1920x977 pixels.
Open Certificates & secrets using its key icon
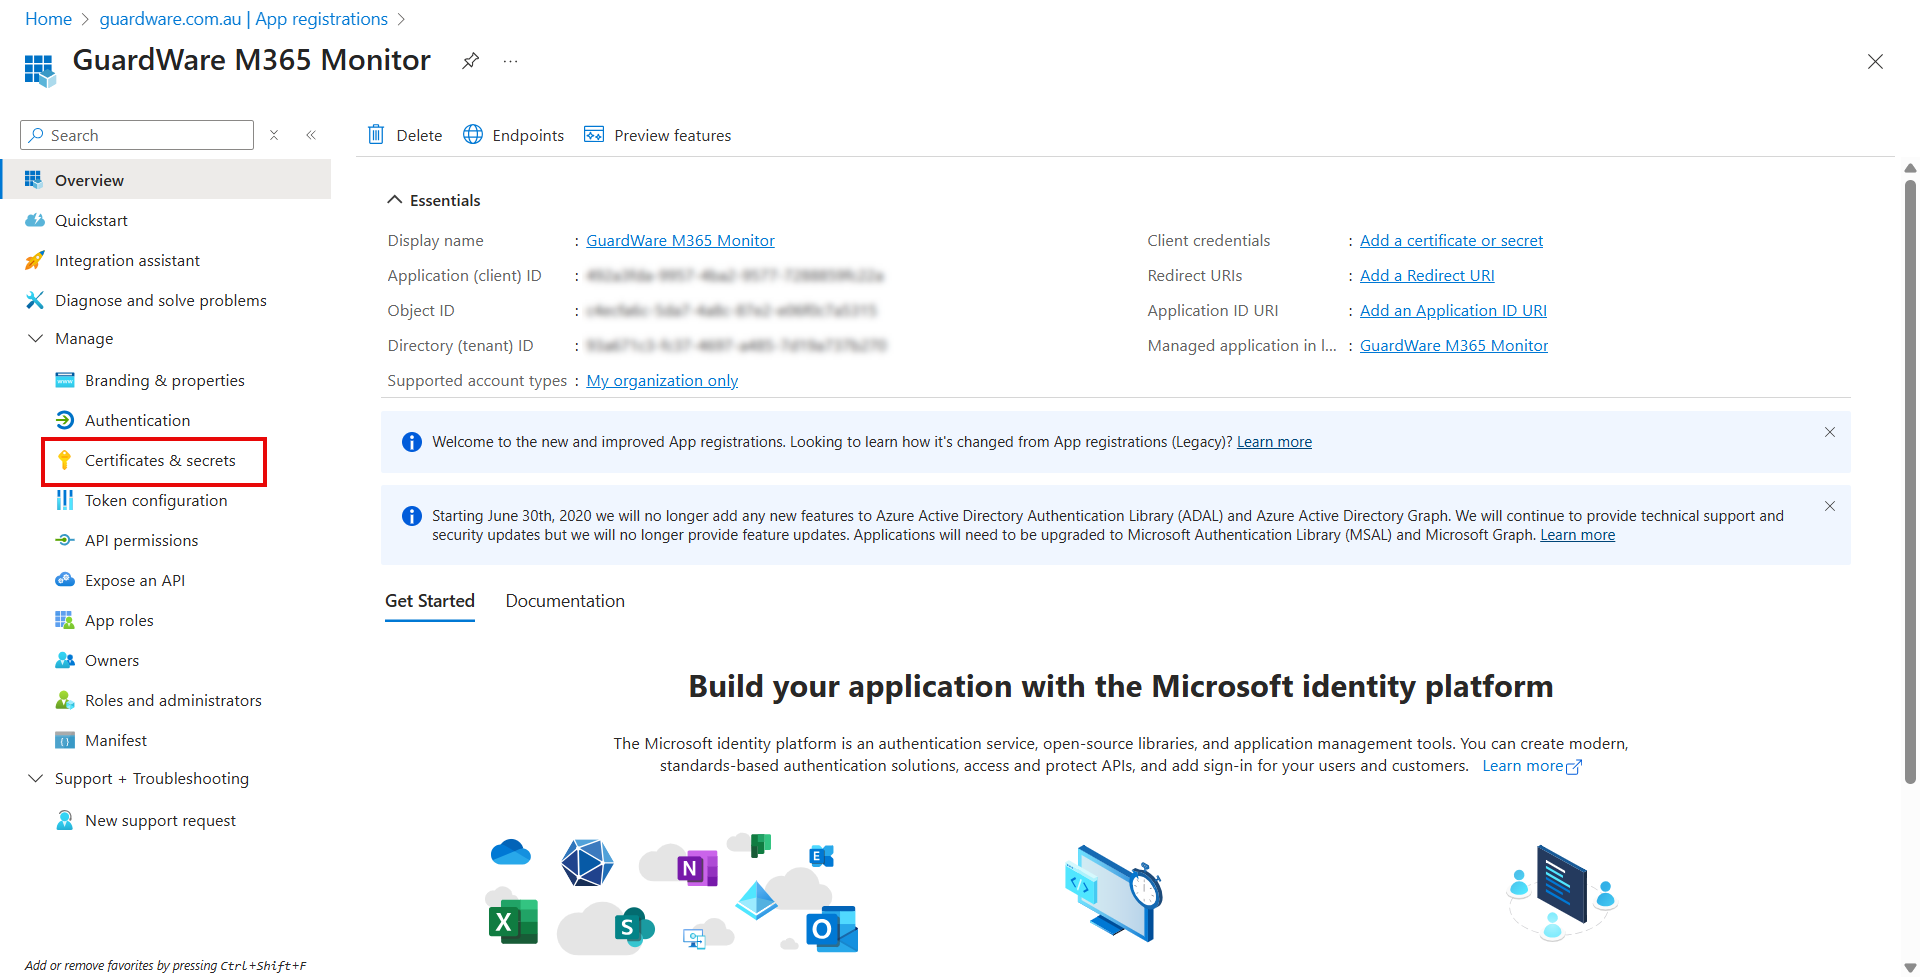(66, 461)
